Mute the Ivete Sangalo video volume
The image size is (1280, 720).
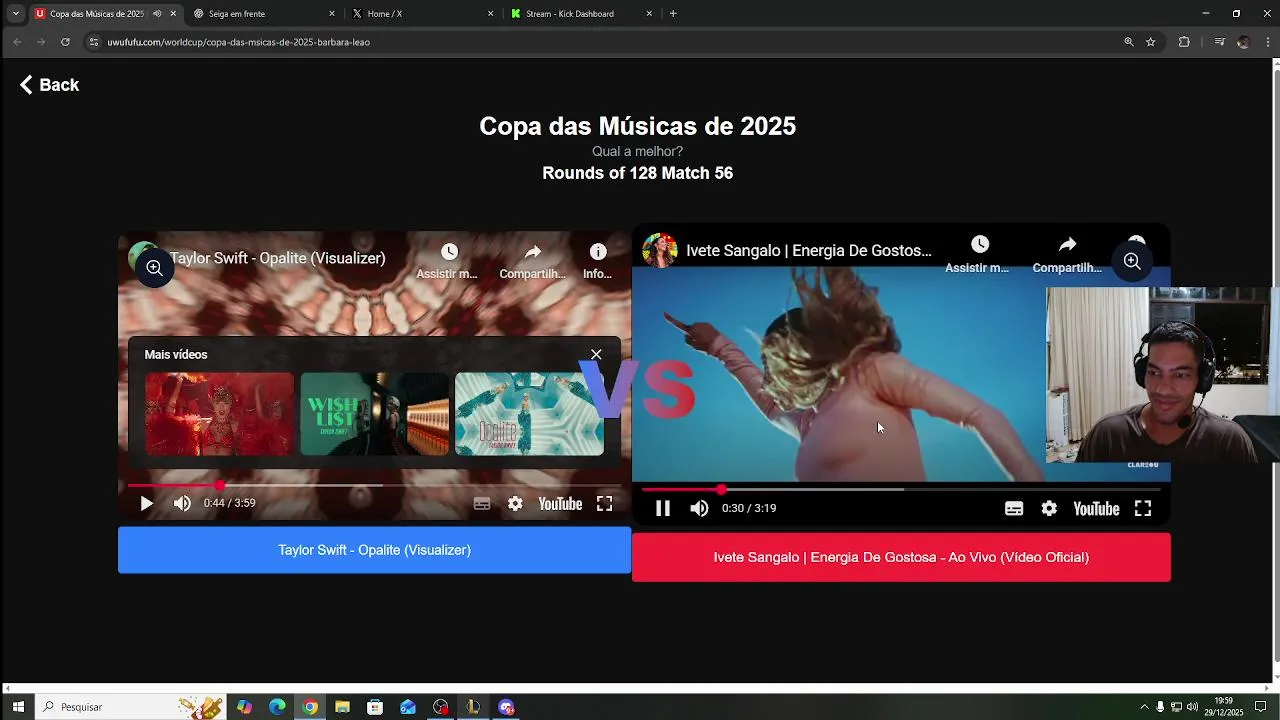pos(699,508)
